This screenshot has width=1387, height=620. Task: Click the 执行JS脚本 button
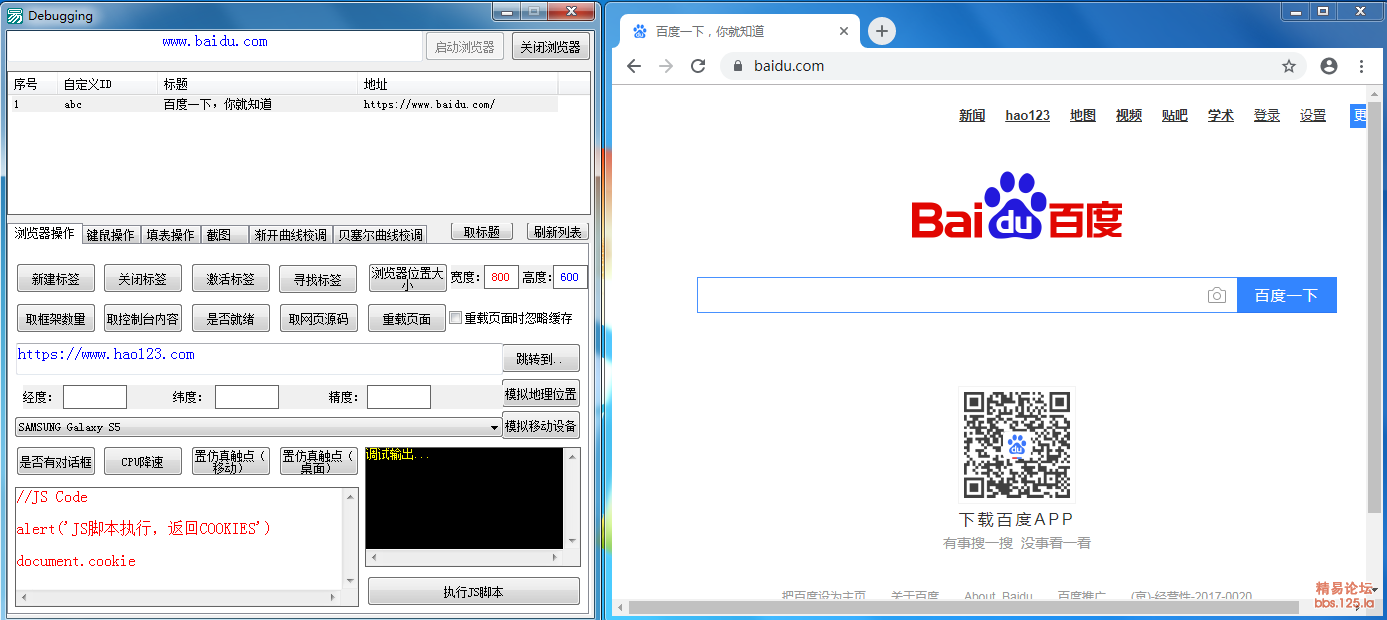(x=474, y=591)
